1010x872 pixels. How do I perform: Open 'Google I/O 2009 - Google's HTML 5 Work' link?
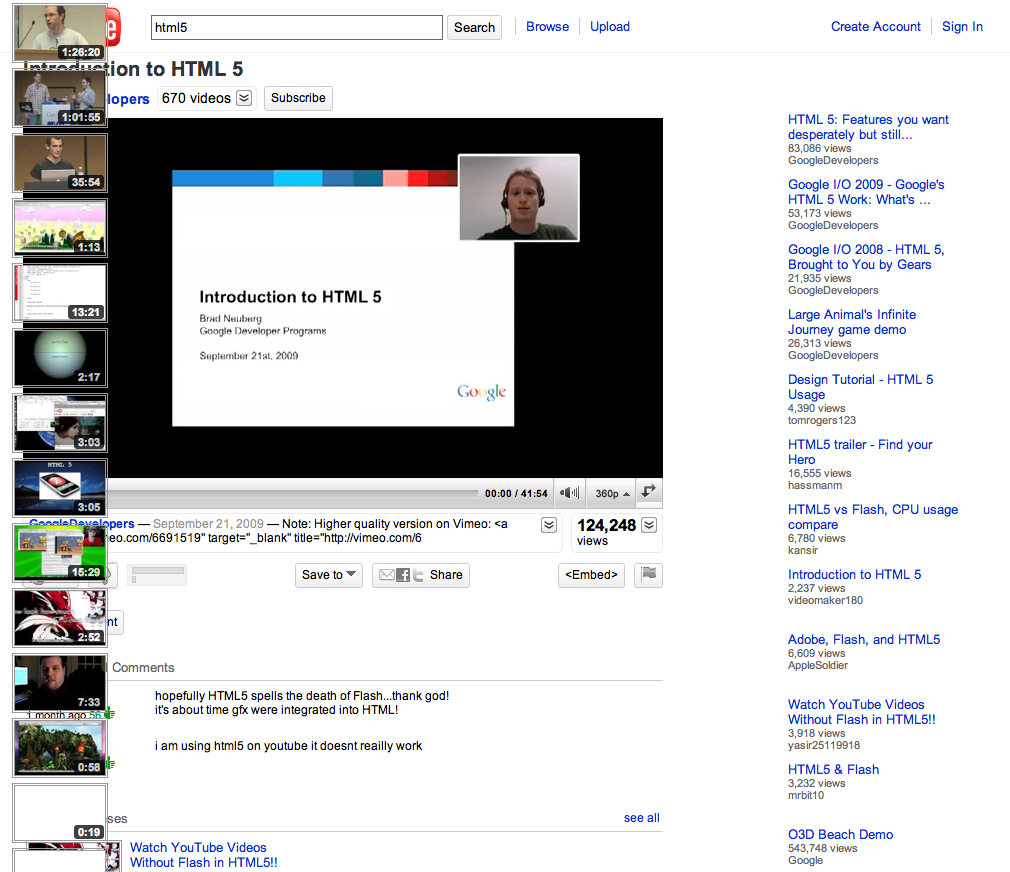click(866, 192)
